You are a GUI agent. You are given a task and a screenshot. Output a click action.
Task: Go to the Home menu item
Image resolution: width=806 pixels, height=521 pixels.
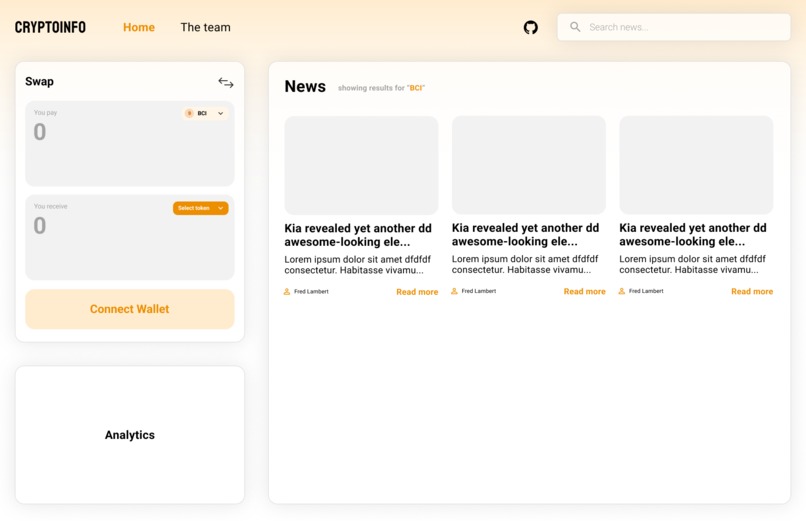(x=139, y=27)
